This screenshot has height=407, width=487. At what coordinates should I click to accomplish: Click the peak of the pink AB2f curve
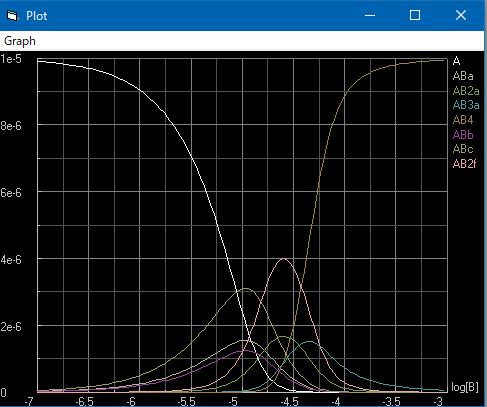pyautogui.click(x=283, y=259)
